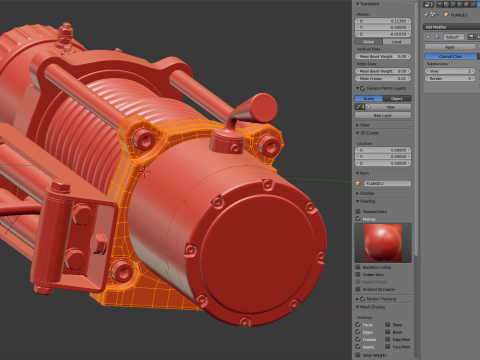Click the Subsurf modifier name field

[454, 37]
